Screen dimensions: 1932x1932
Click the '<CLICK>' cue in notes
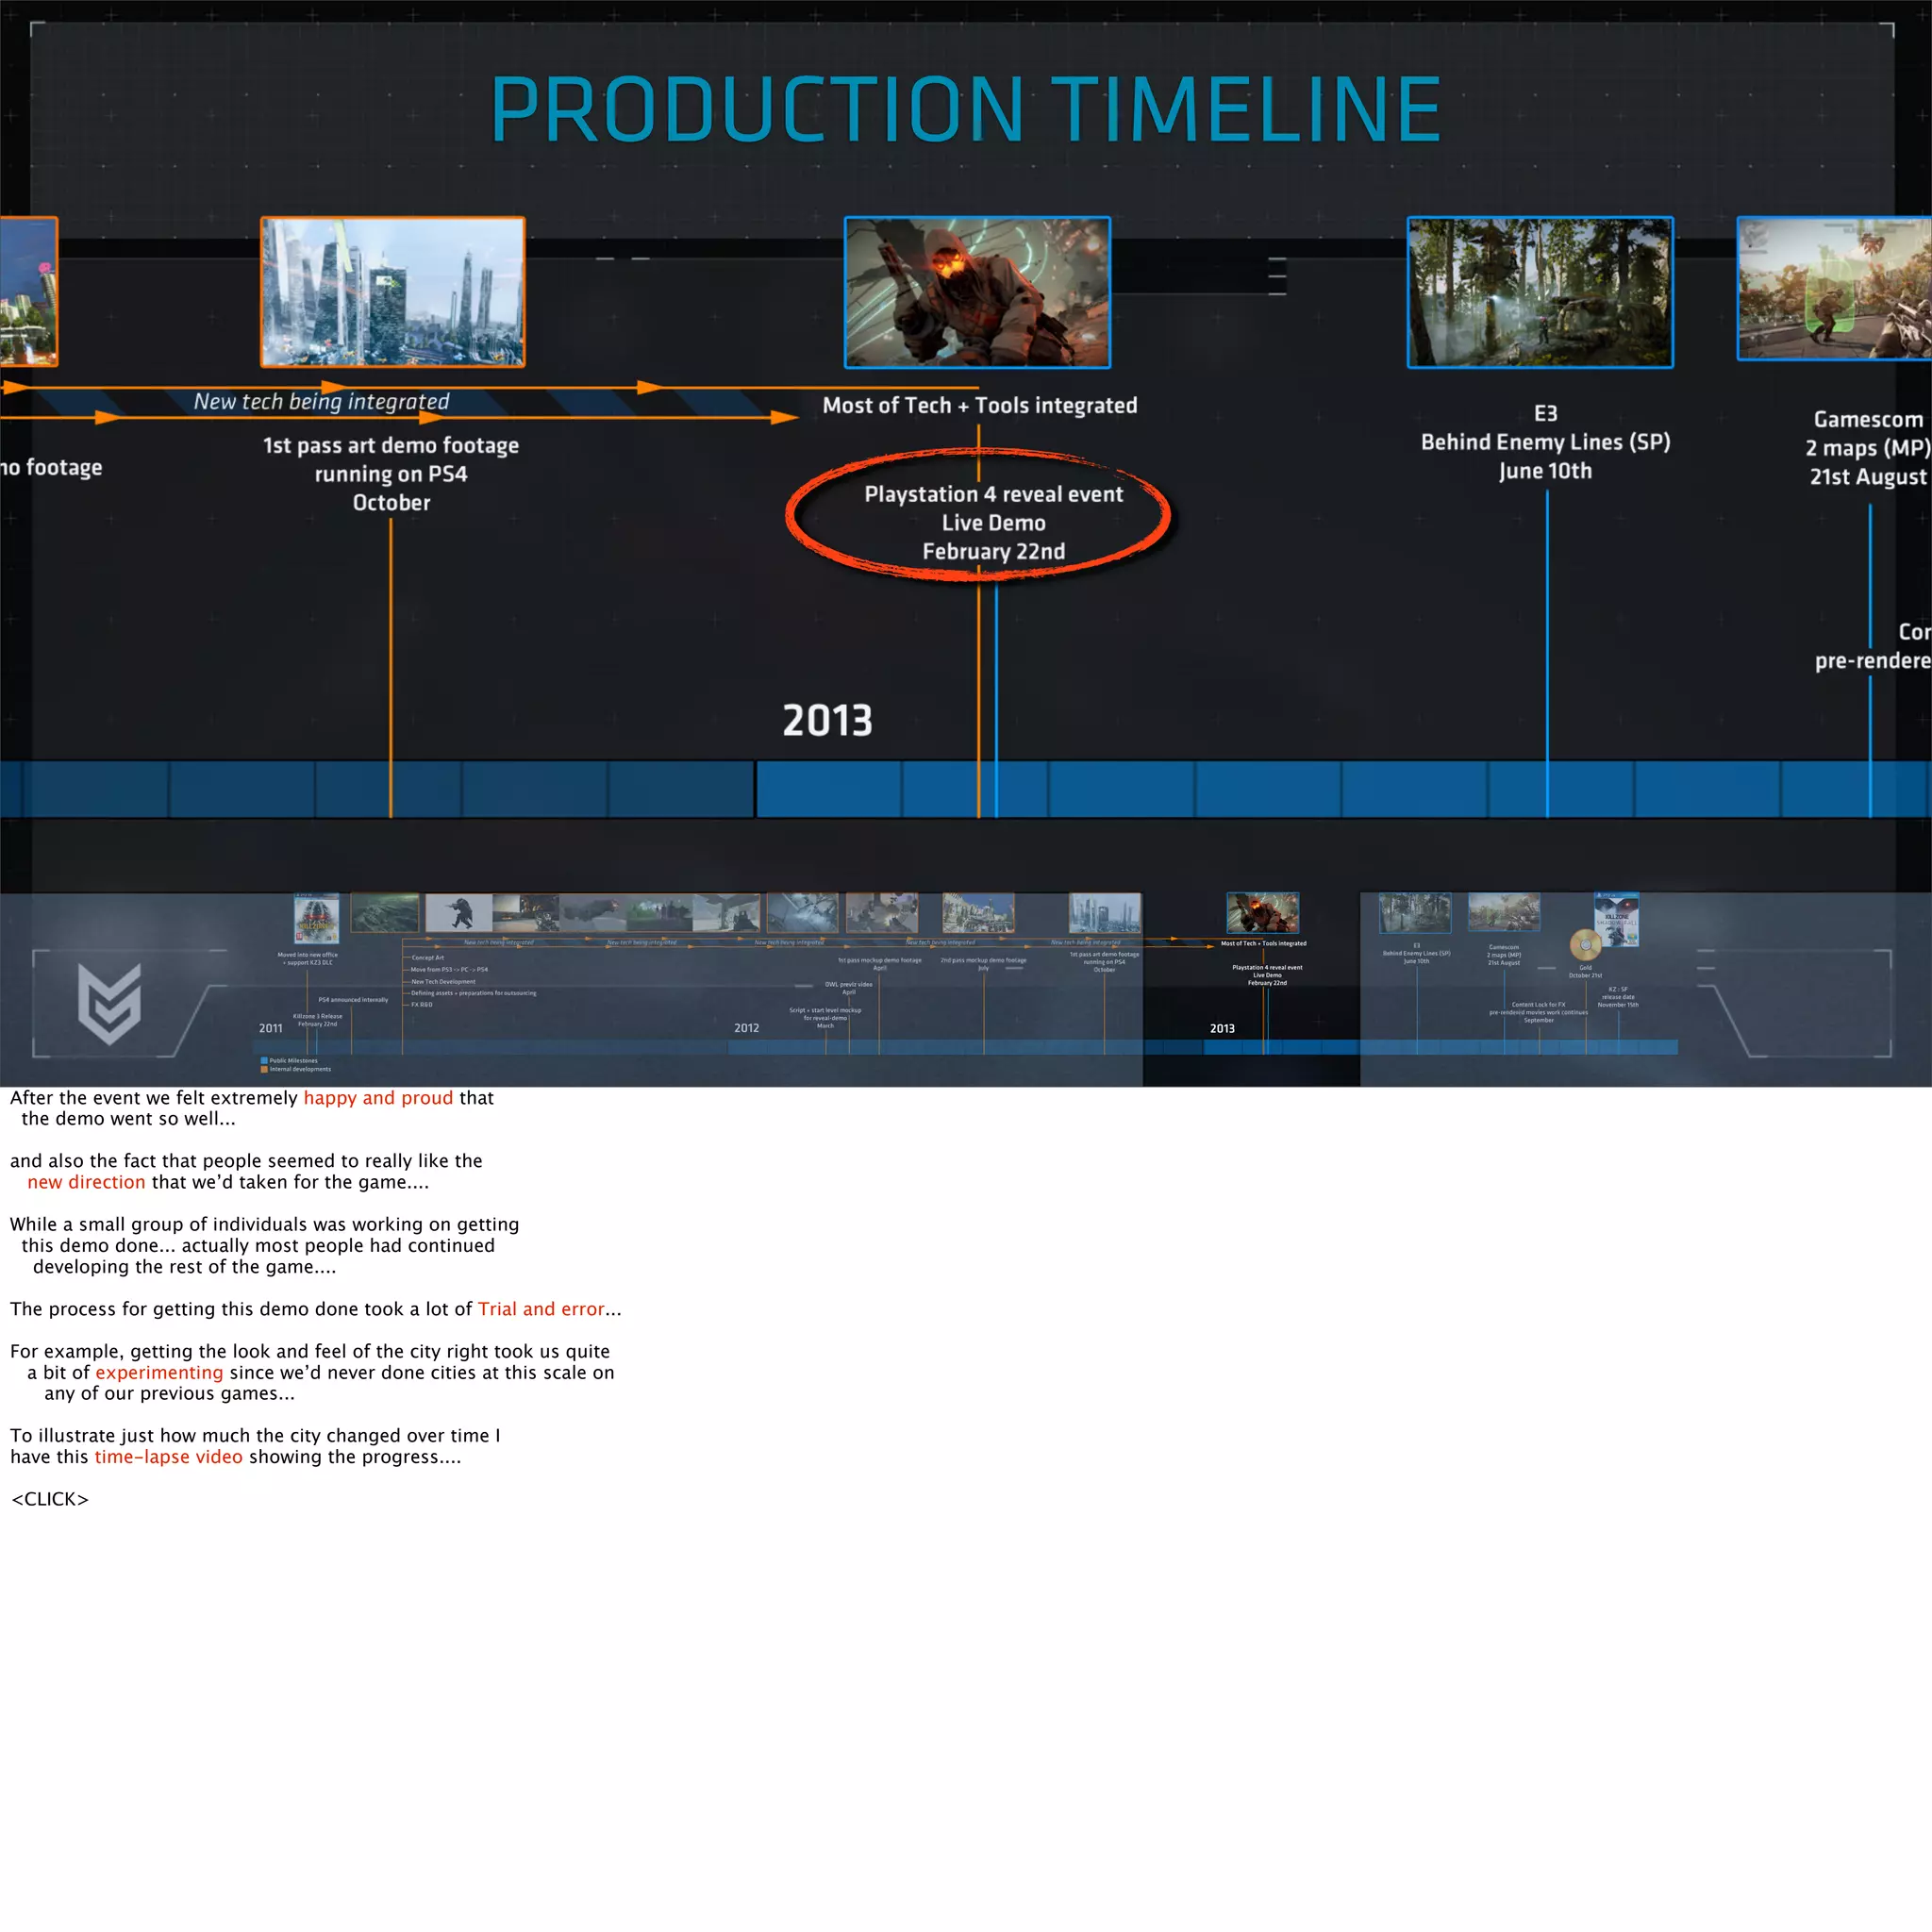50,1499
